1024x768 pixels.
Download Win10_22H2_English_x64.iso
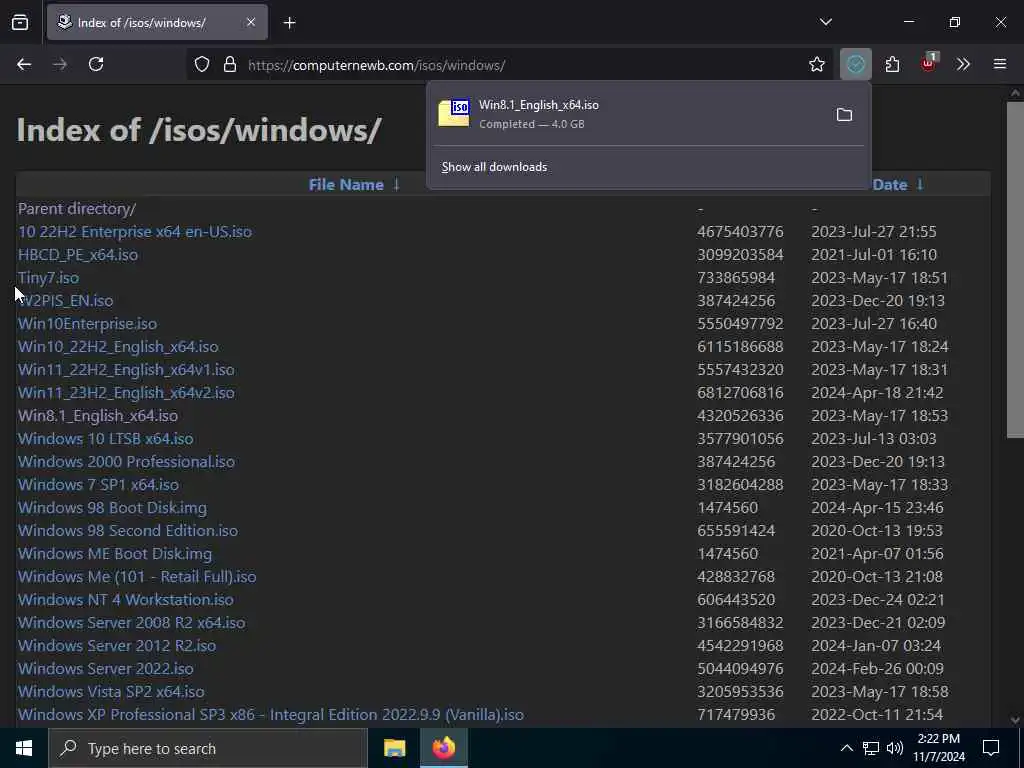click(118, 347)
